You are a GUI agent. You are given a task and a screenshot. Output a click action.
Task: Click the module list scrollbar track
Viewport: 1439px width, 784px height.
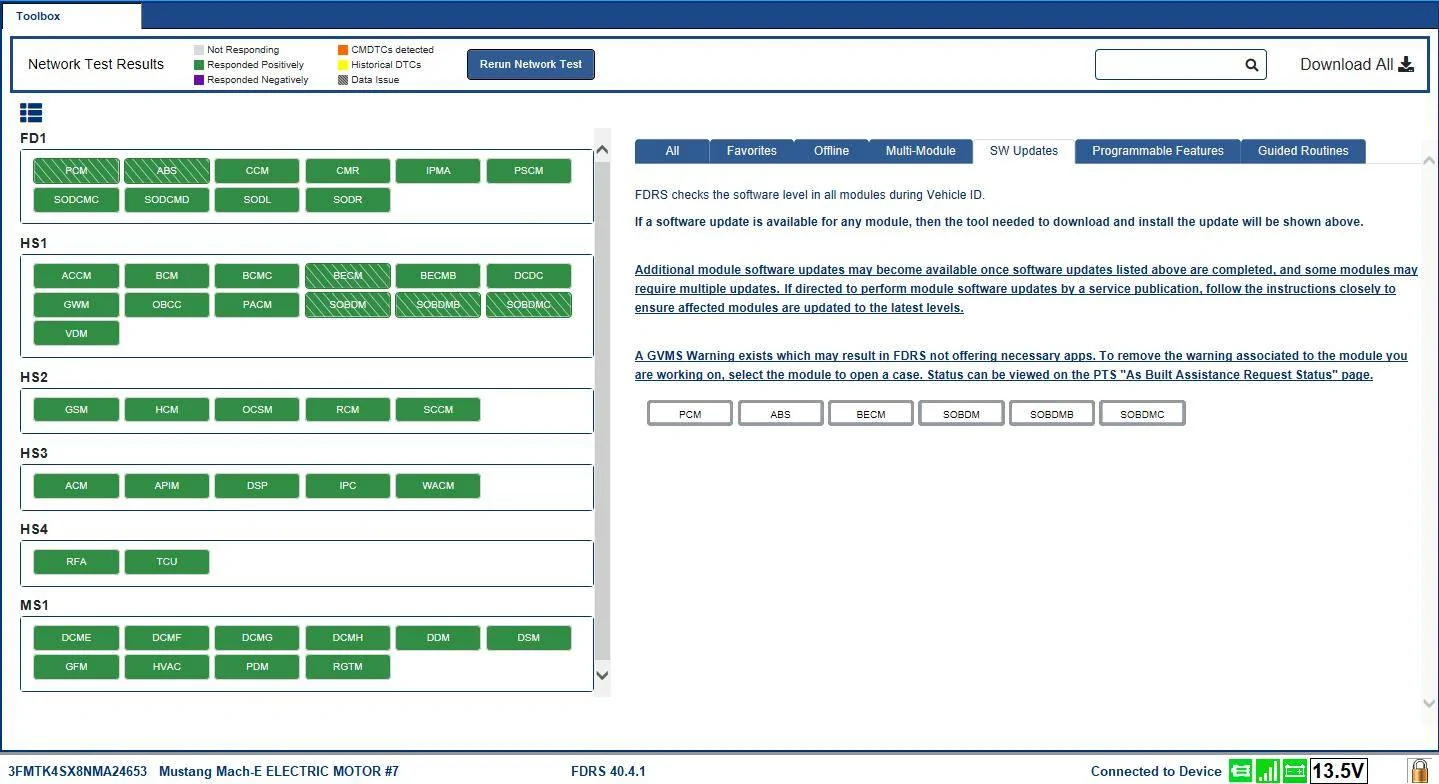(602, 412)
